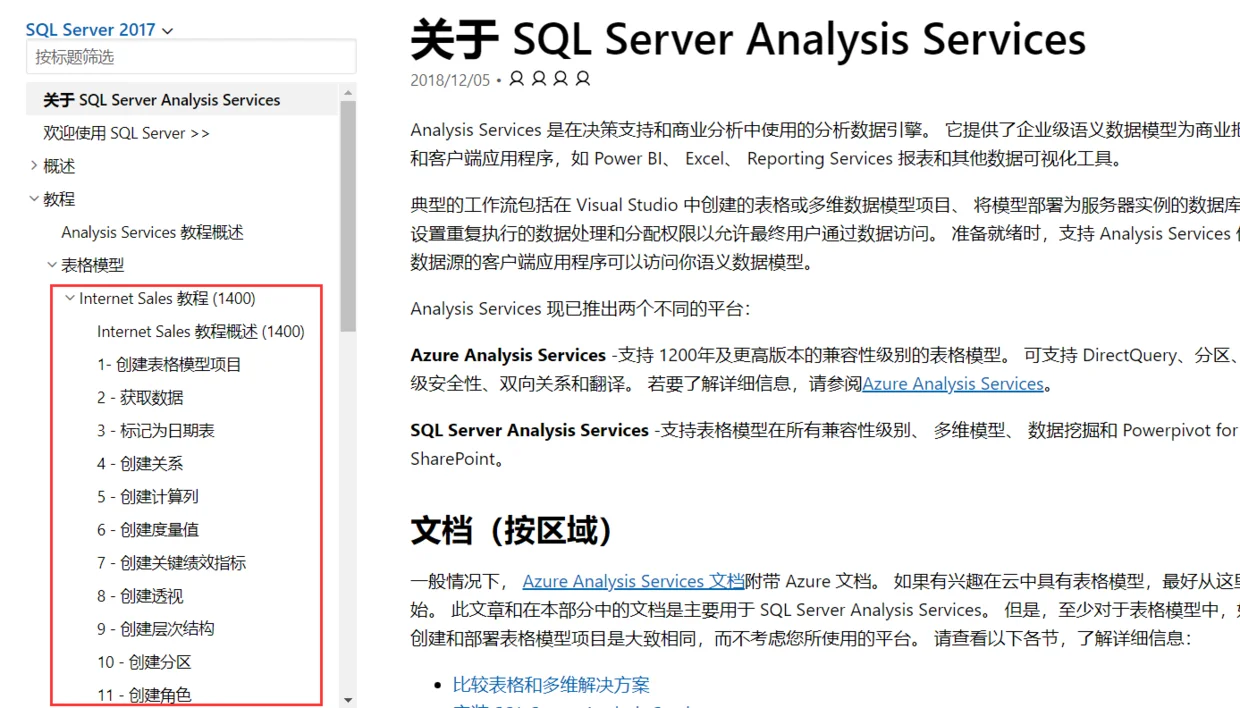Open lesson 5 - 创建计算列
The image size is (1240, 708).
point(148,496)
